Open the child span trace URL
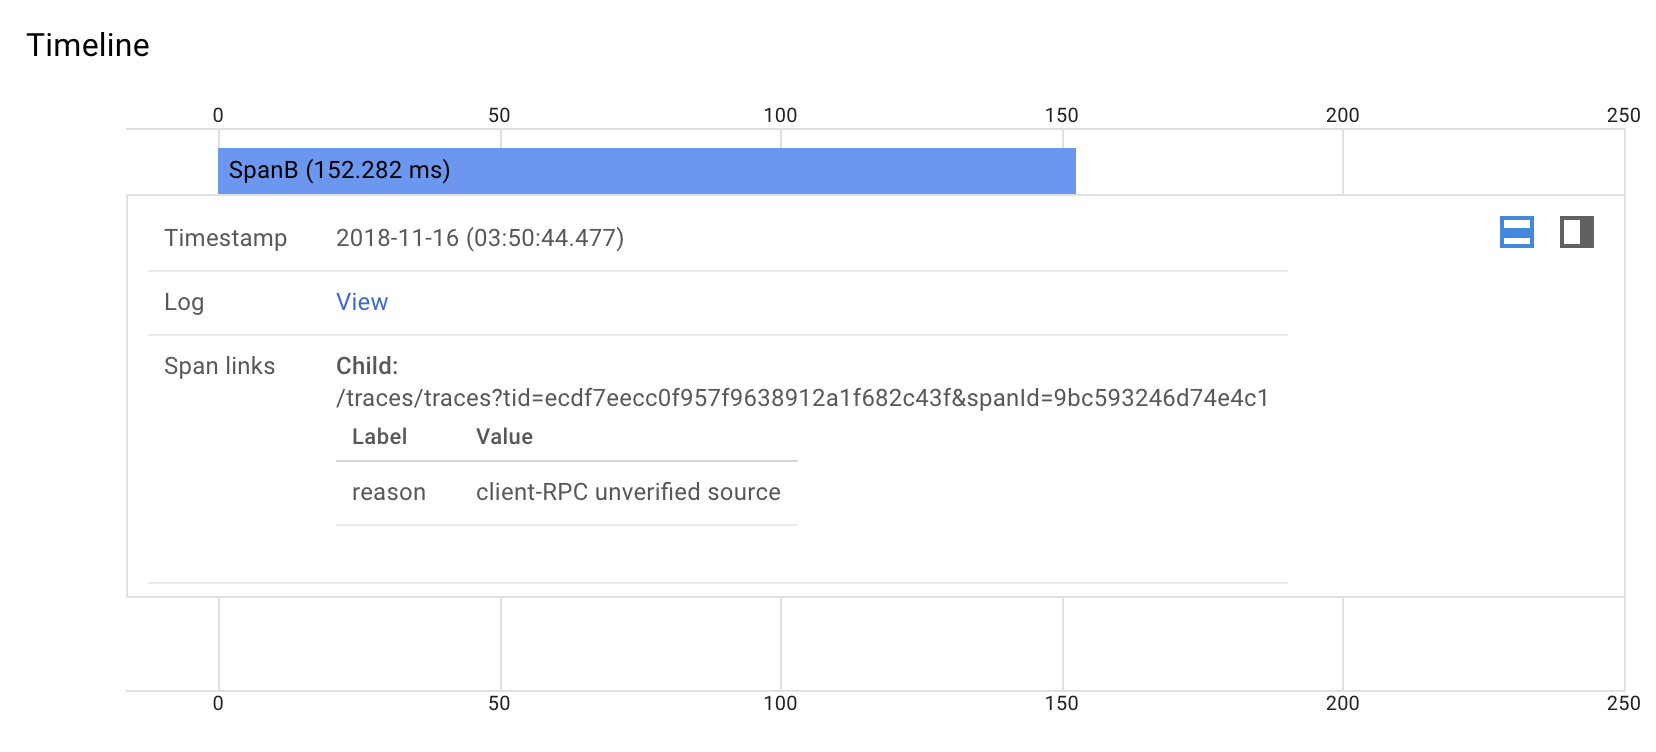This screenshot has height=752, width=1656. click(802, 398)
